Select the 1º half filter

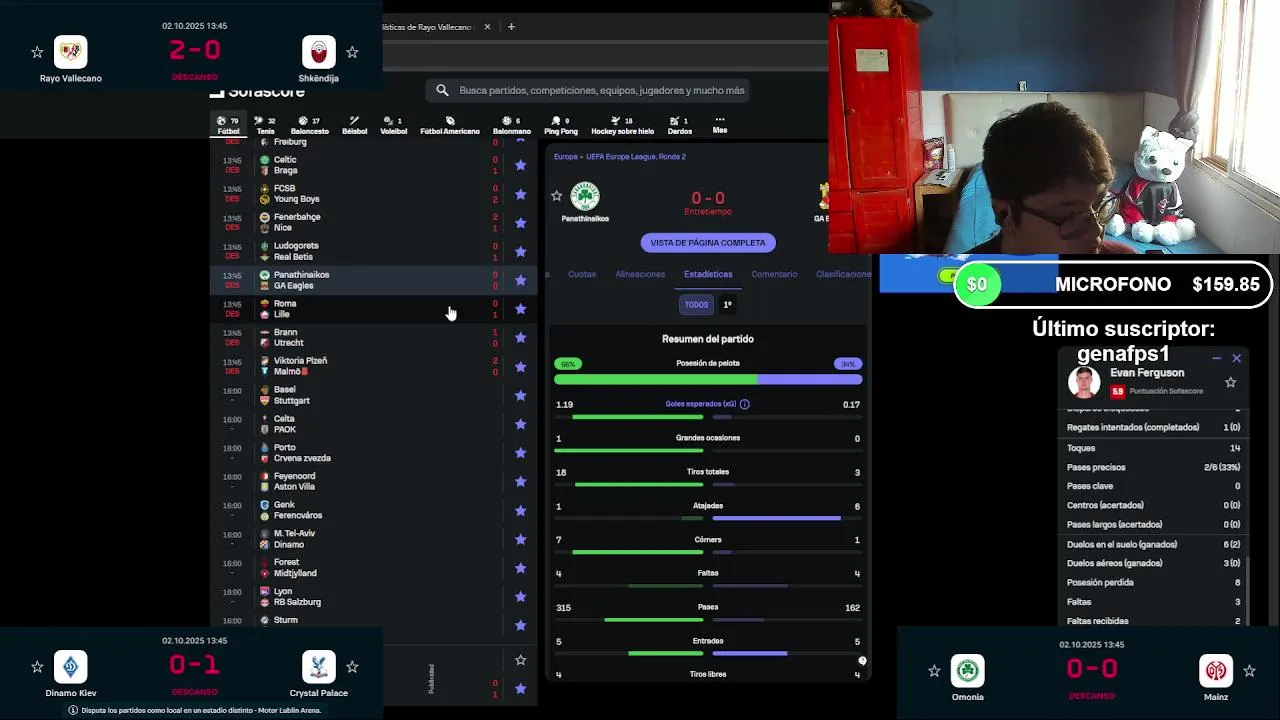(727, 304)
